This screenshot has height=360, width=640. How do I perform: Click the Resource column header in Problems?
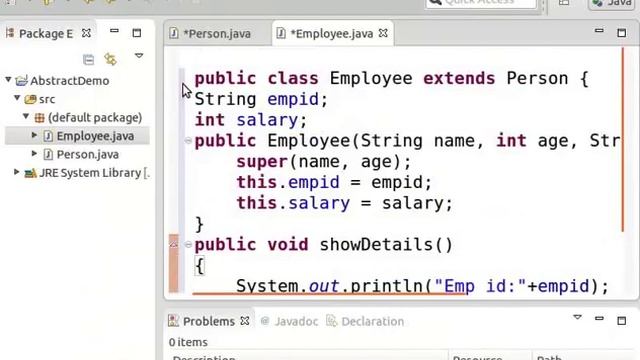pyautogui.click(x=491, y=357)
